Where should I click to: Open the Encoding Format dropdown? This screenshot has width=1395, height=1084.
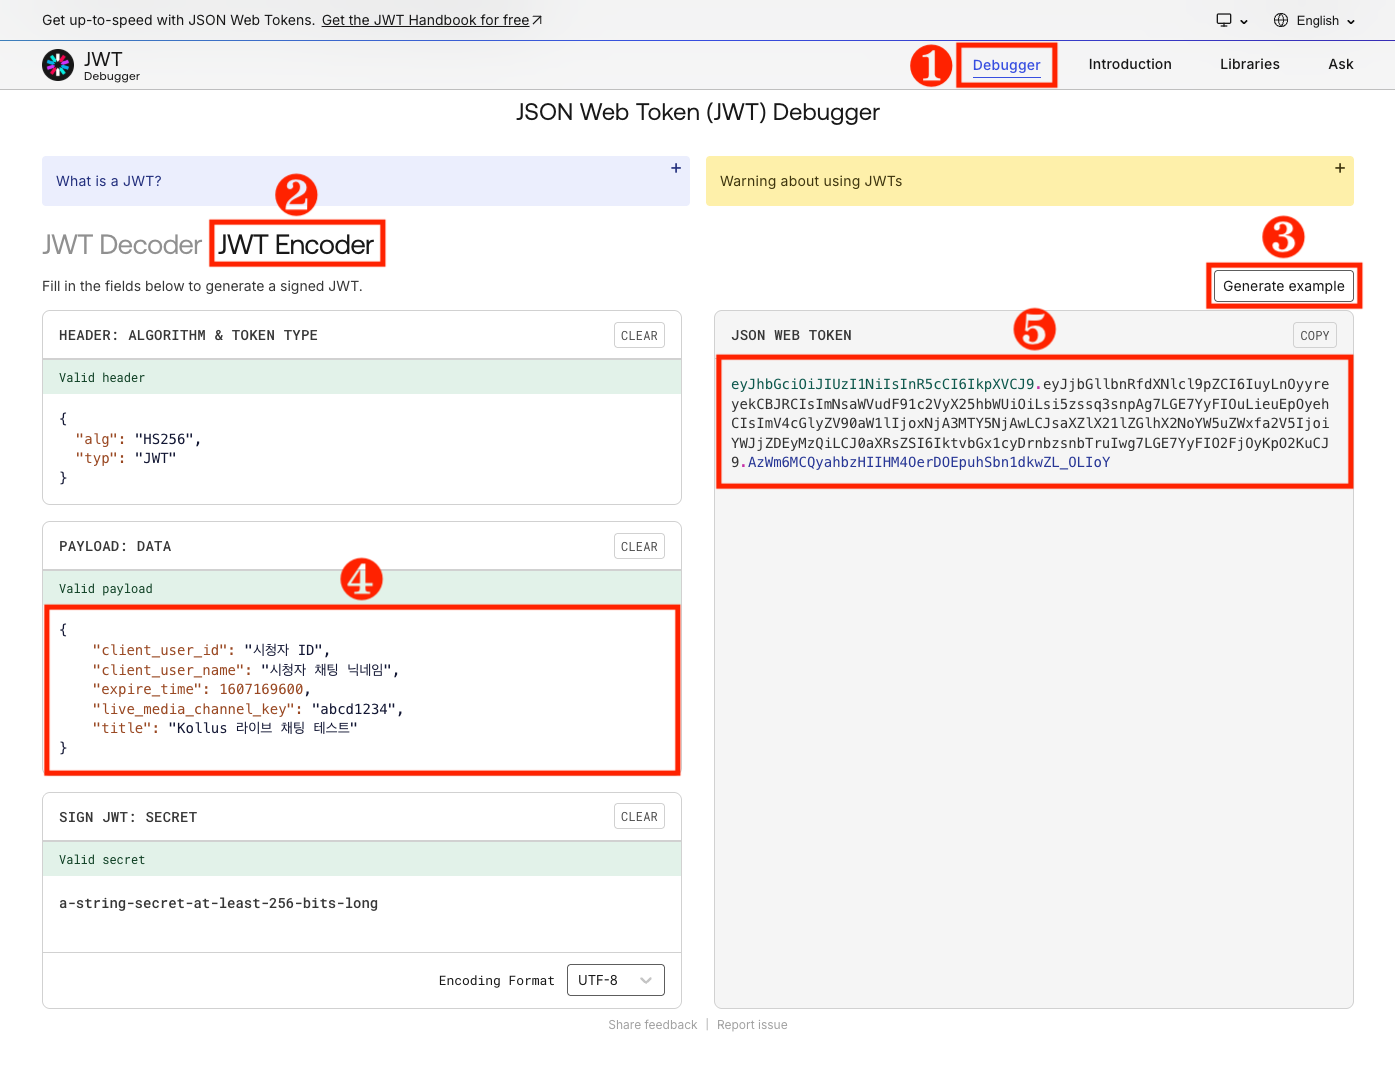[x=615, y=980]
